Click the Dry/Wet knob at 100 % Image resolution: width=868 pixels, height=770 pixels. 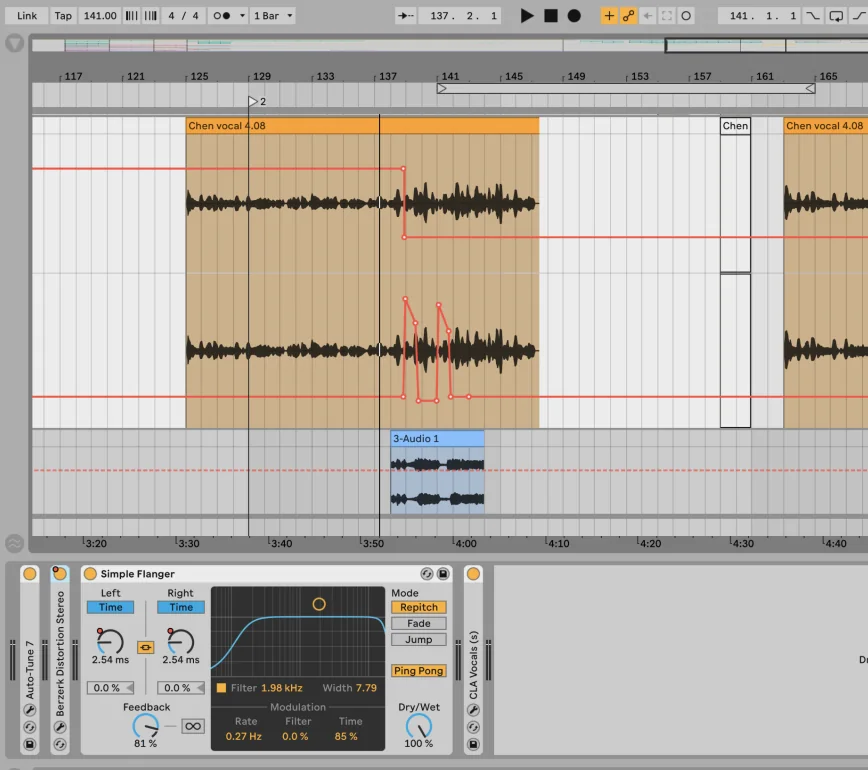[418, 726]
